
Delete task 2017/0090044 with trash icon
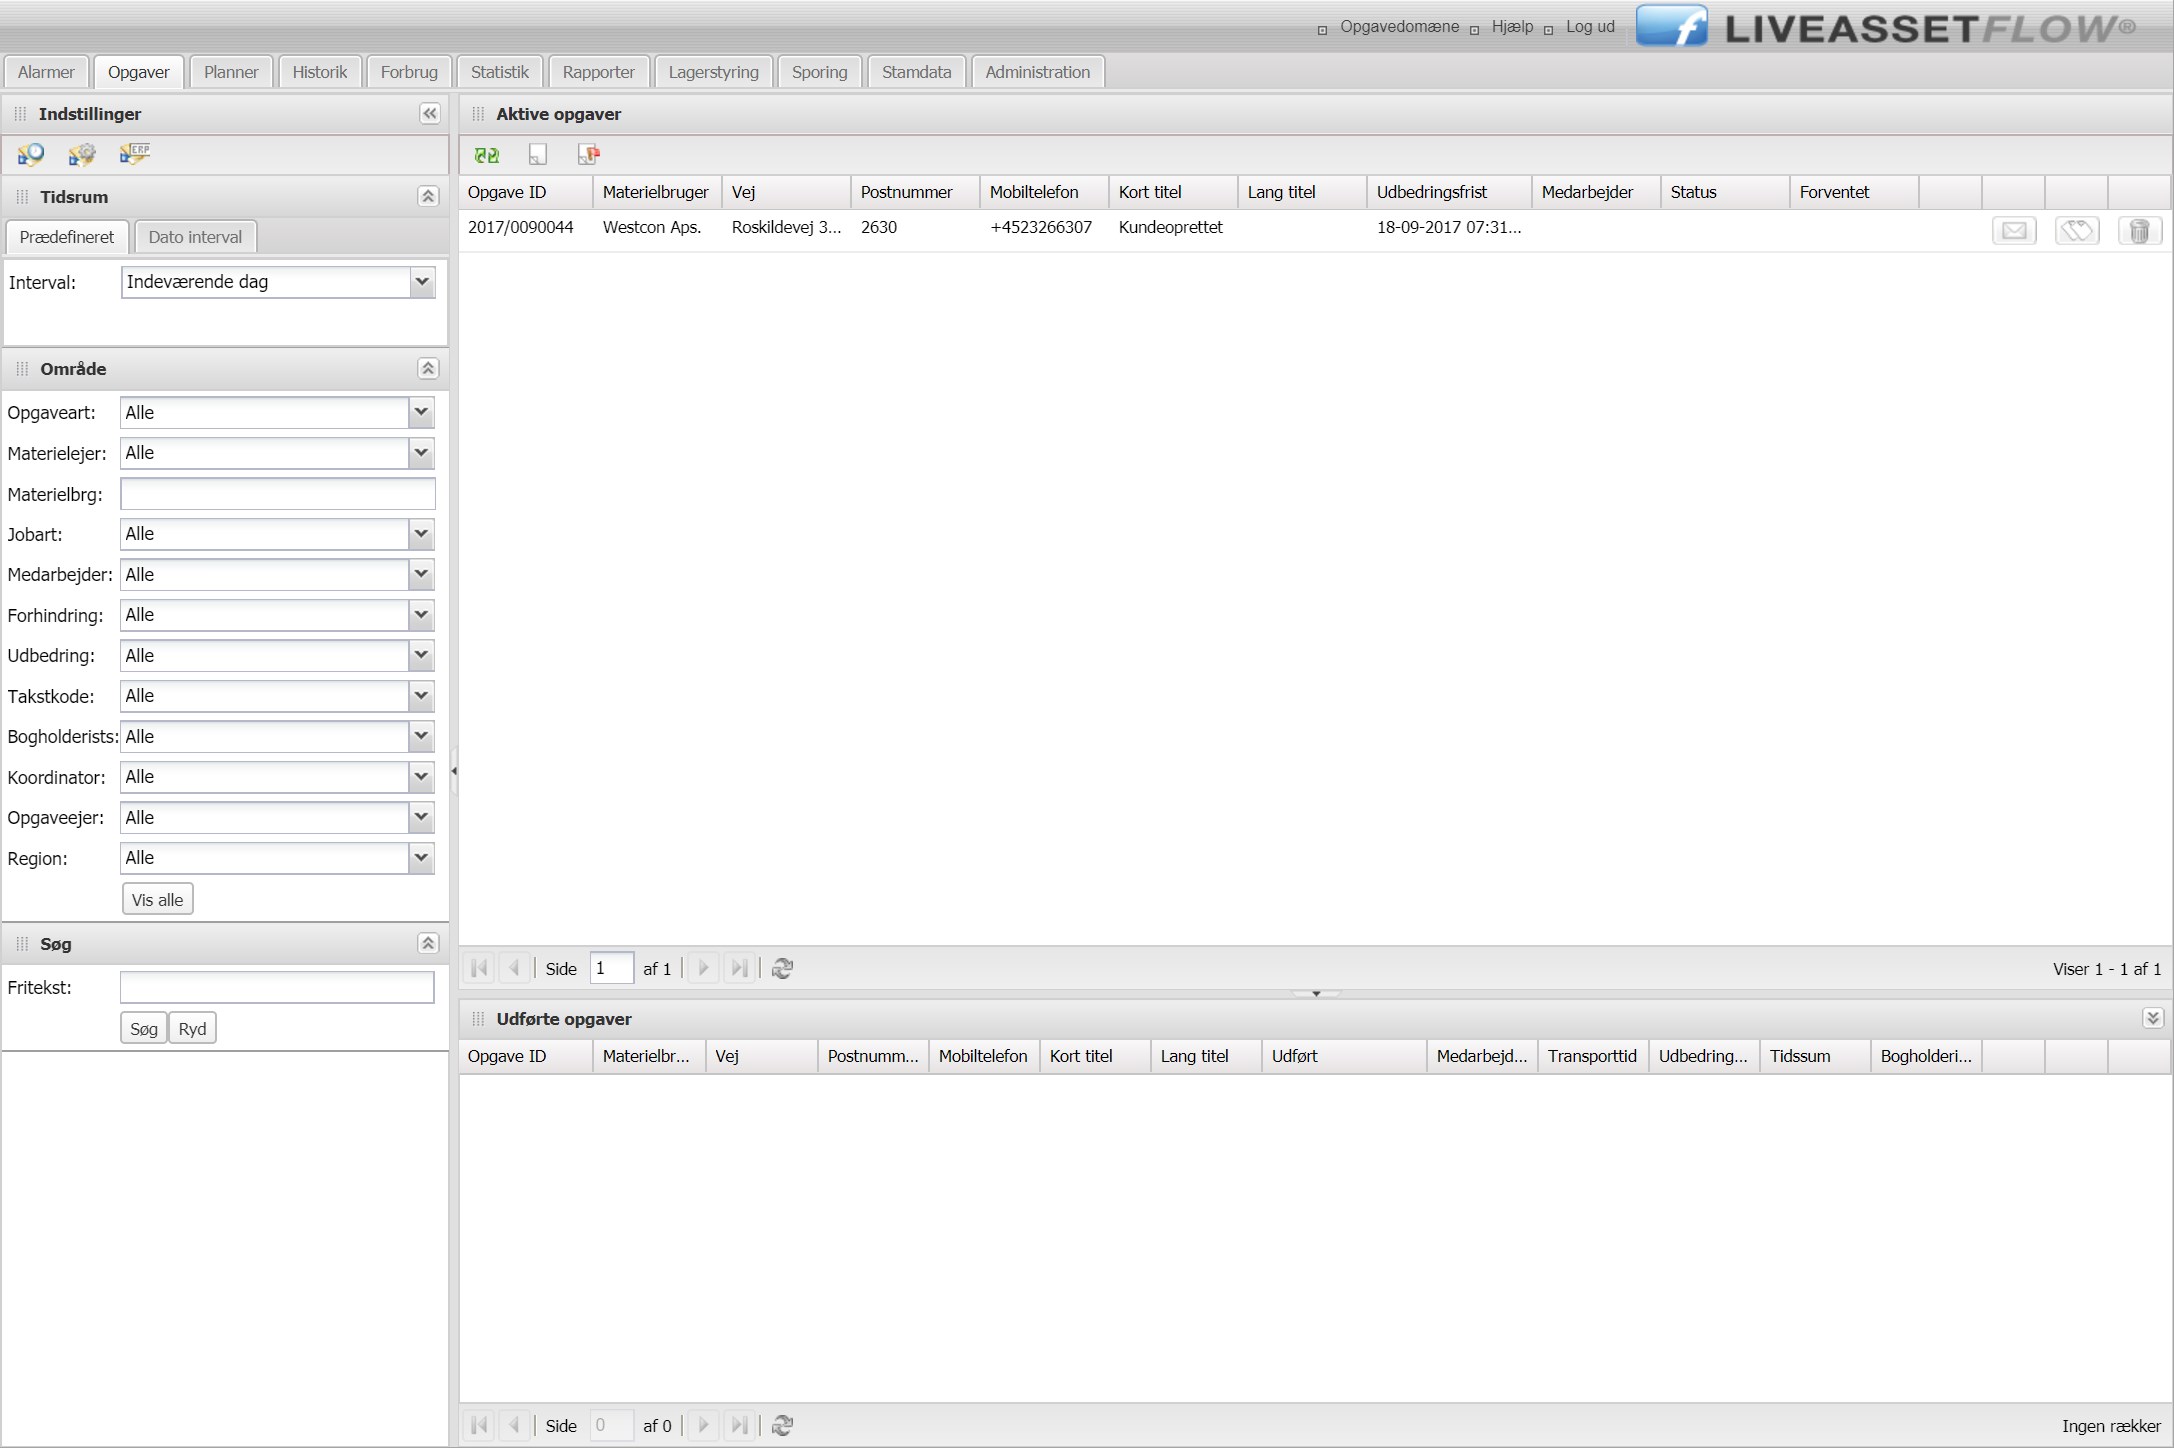2139,231
